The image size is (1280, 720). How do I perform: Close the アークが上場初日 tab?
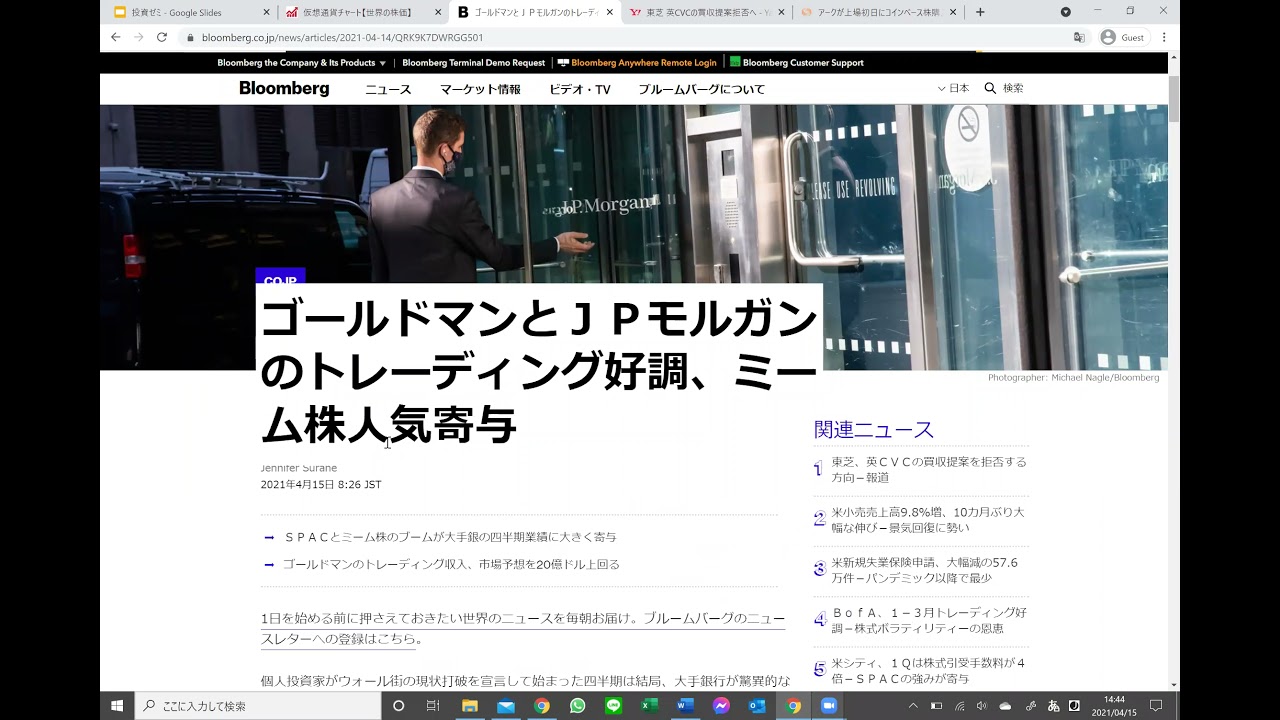coord(952,12)
